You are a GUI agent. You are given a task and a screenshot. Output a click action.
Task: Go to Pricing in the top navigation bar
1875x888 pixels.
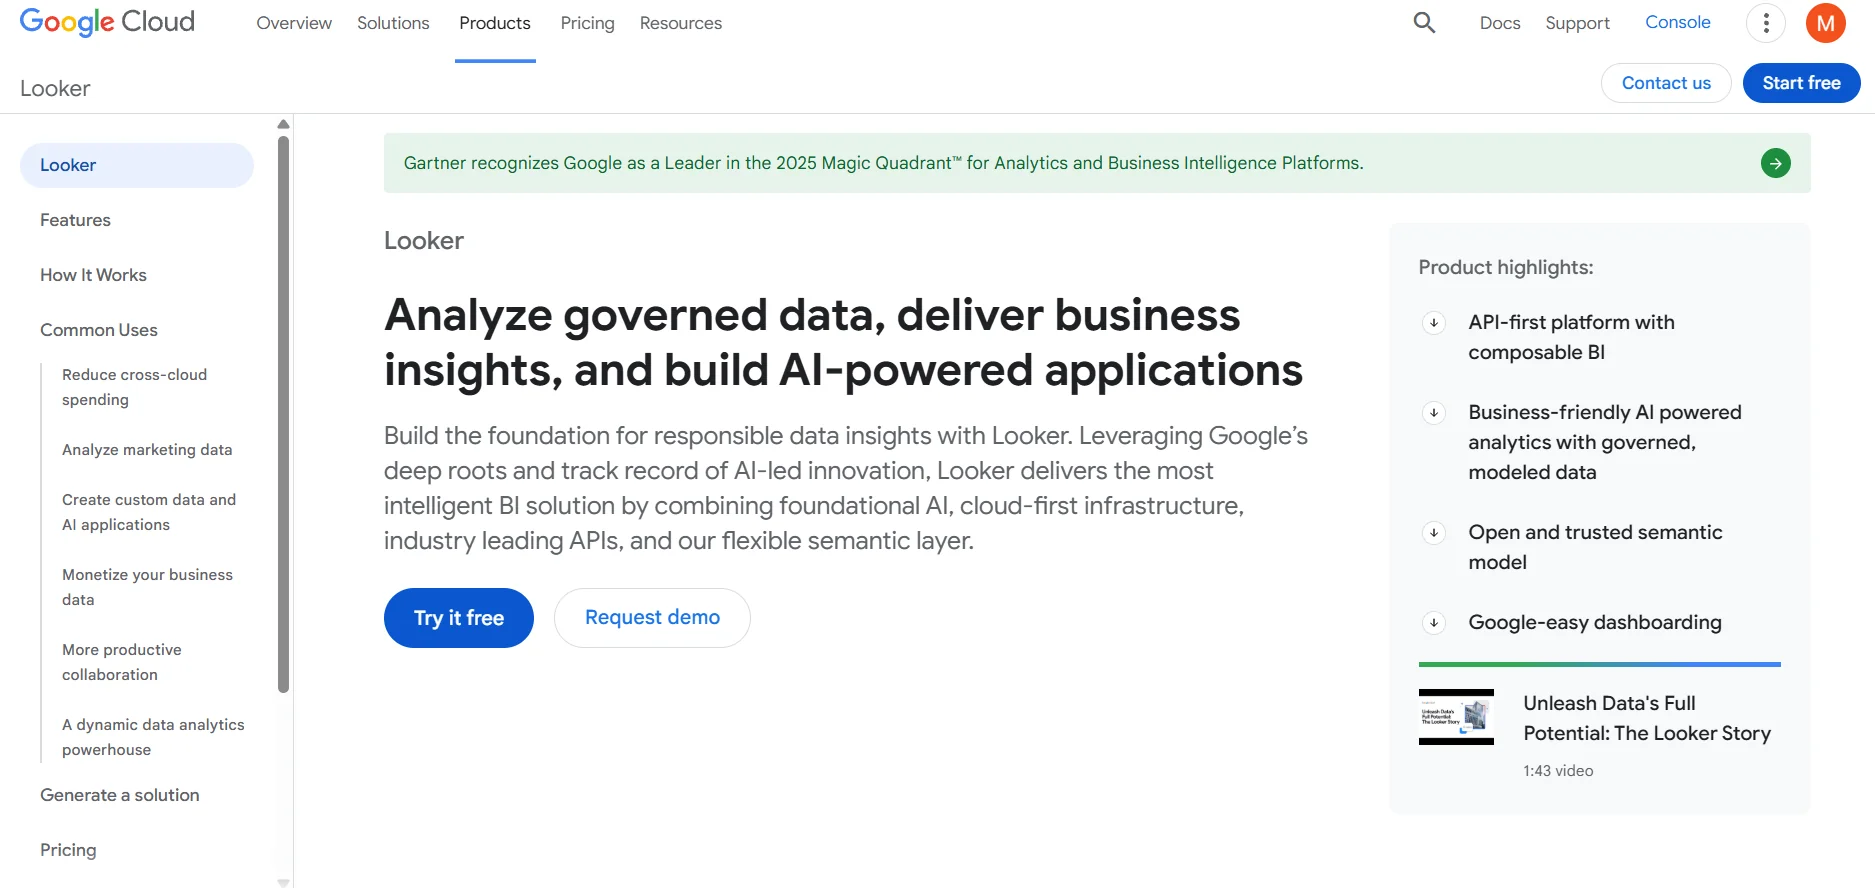coord(587,23)
